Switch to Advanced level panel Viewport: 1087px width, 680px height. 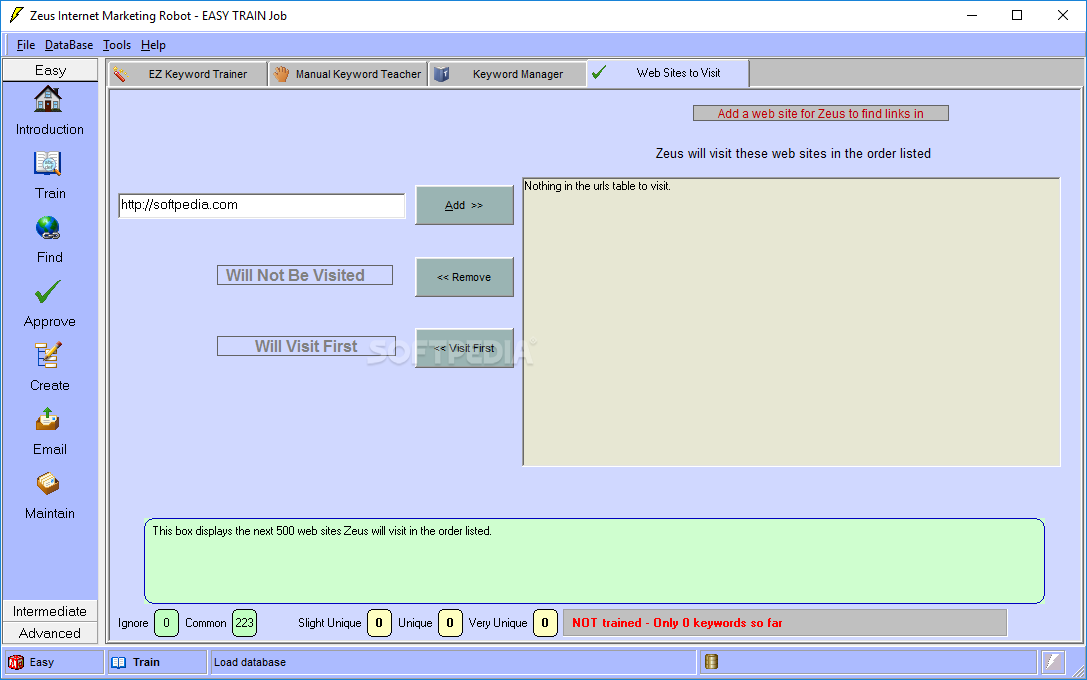[x=50, y=633]
